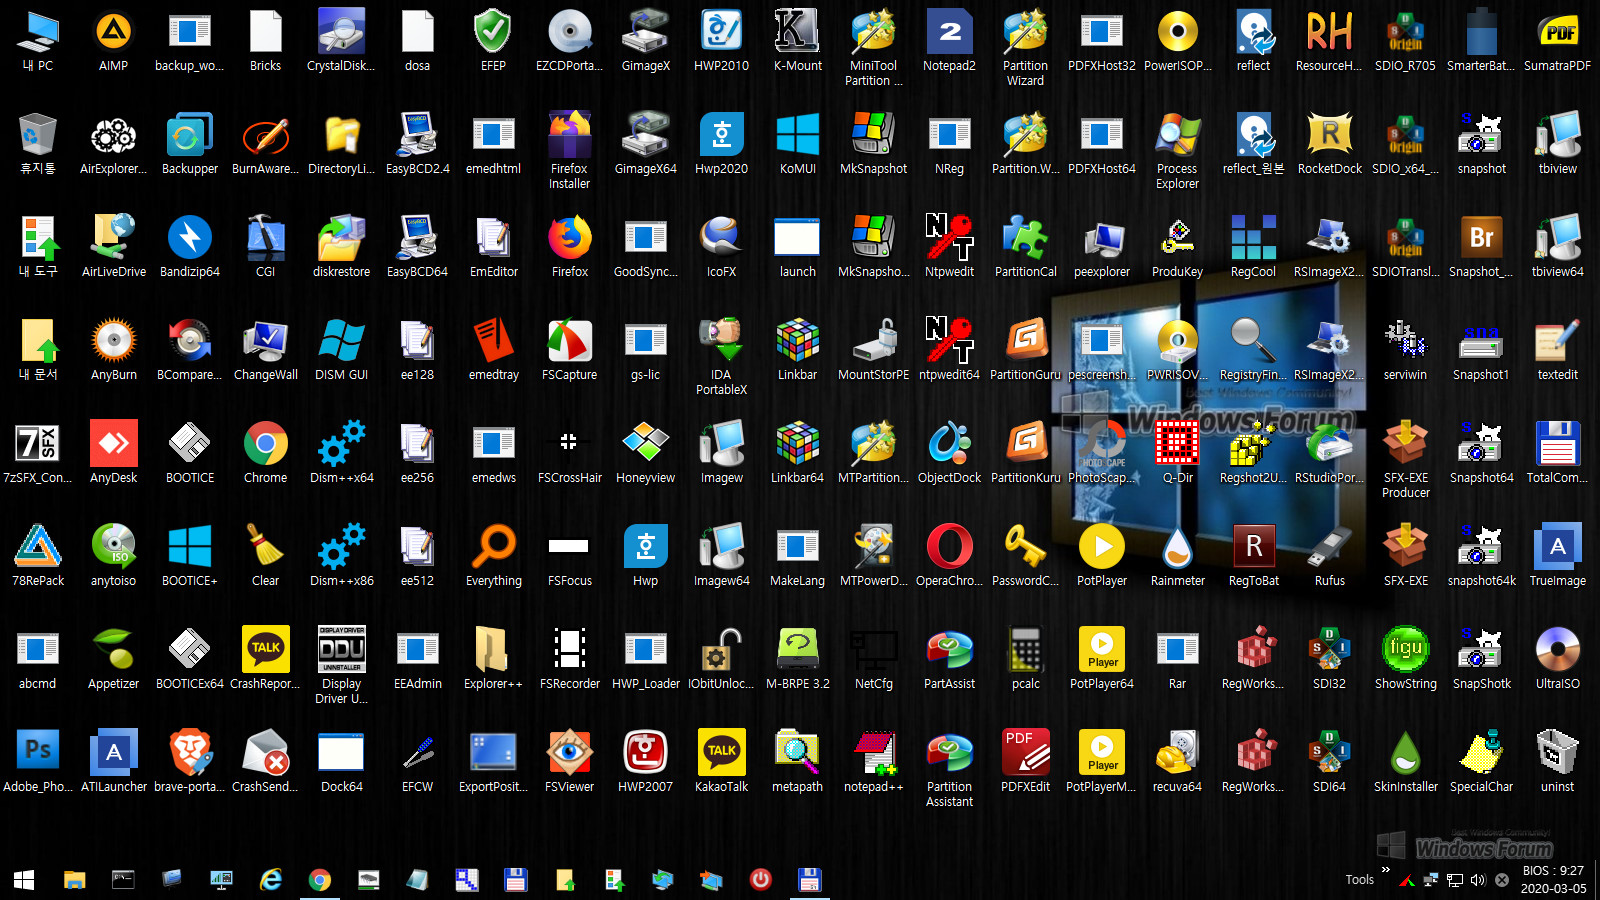Screen dimensions: 1600x900
Task: Launch the Ntpwedit password tool icon
Action: click(949, 247)
